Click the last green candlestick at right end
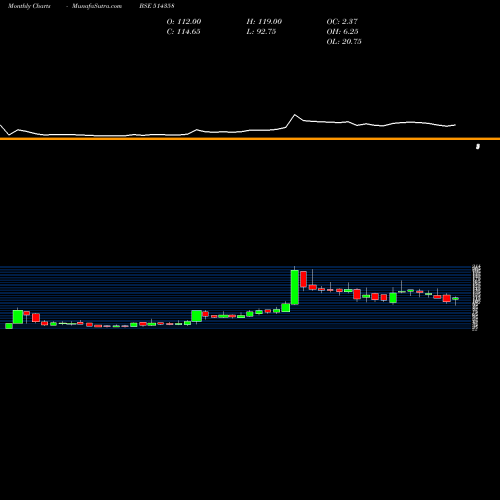Screen dimensions: 500x500 coord(455,299)
